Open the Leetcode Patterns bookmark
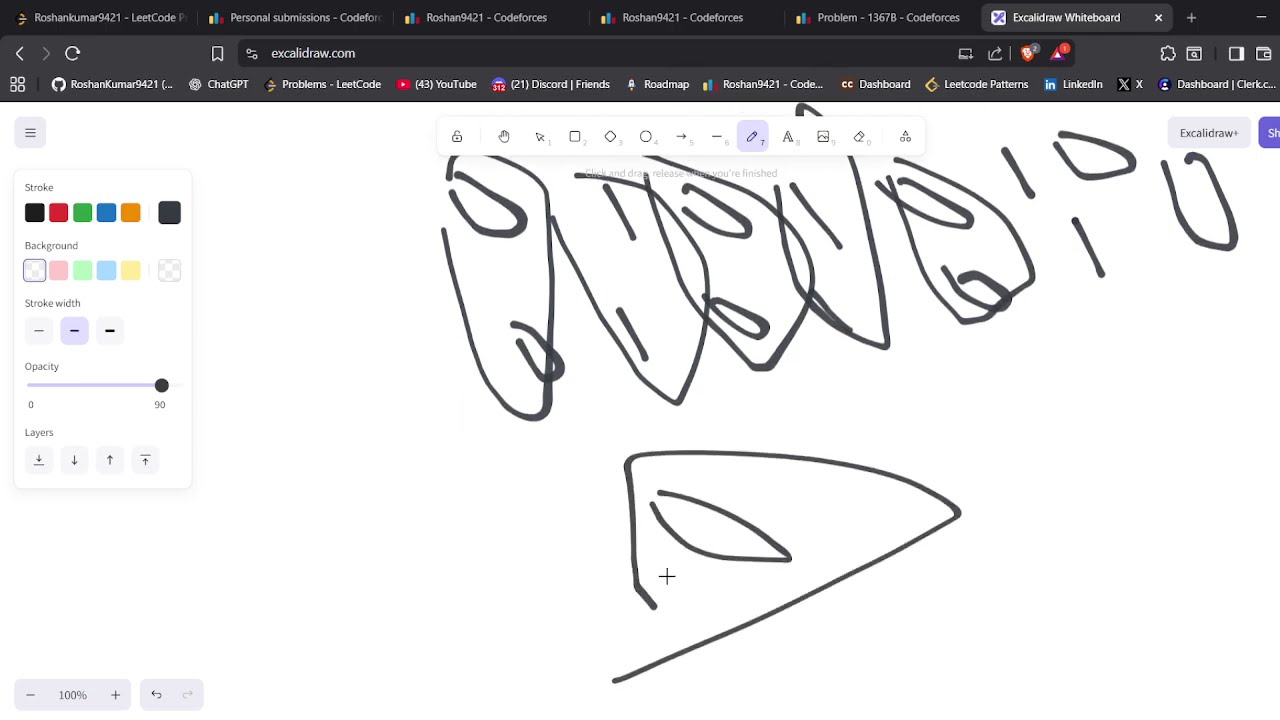The image size is (1280, 720). point(976,84)
